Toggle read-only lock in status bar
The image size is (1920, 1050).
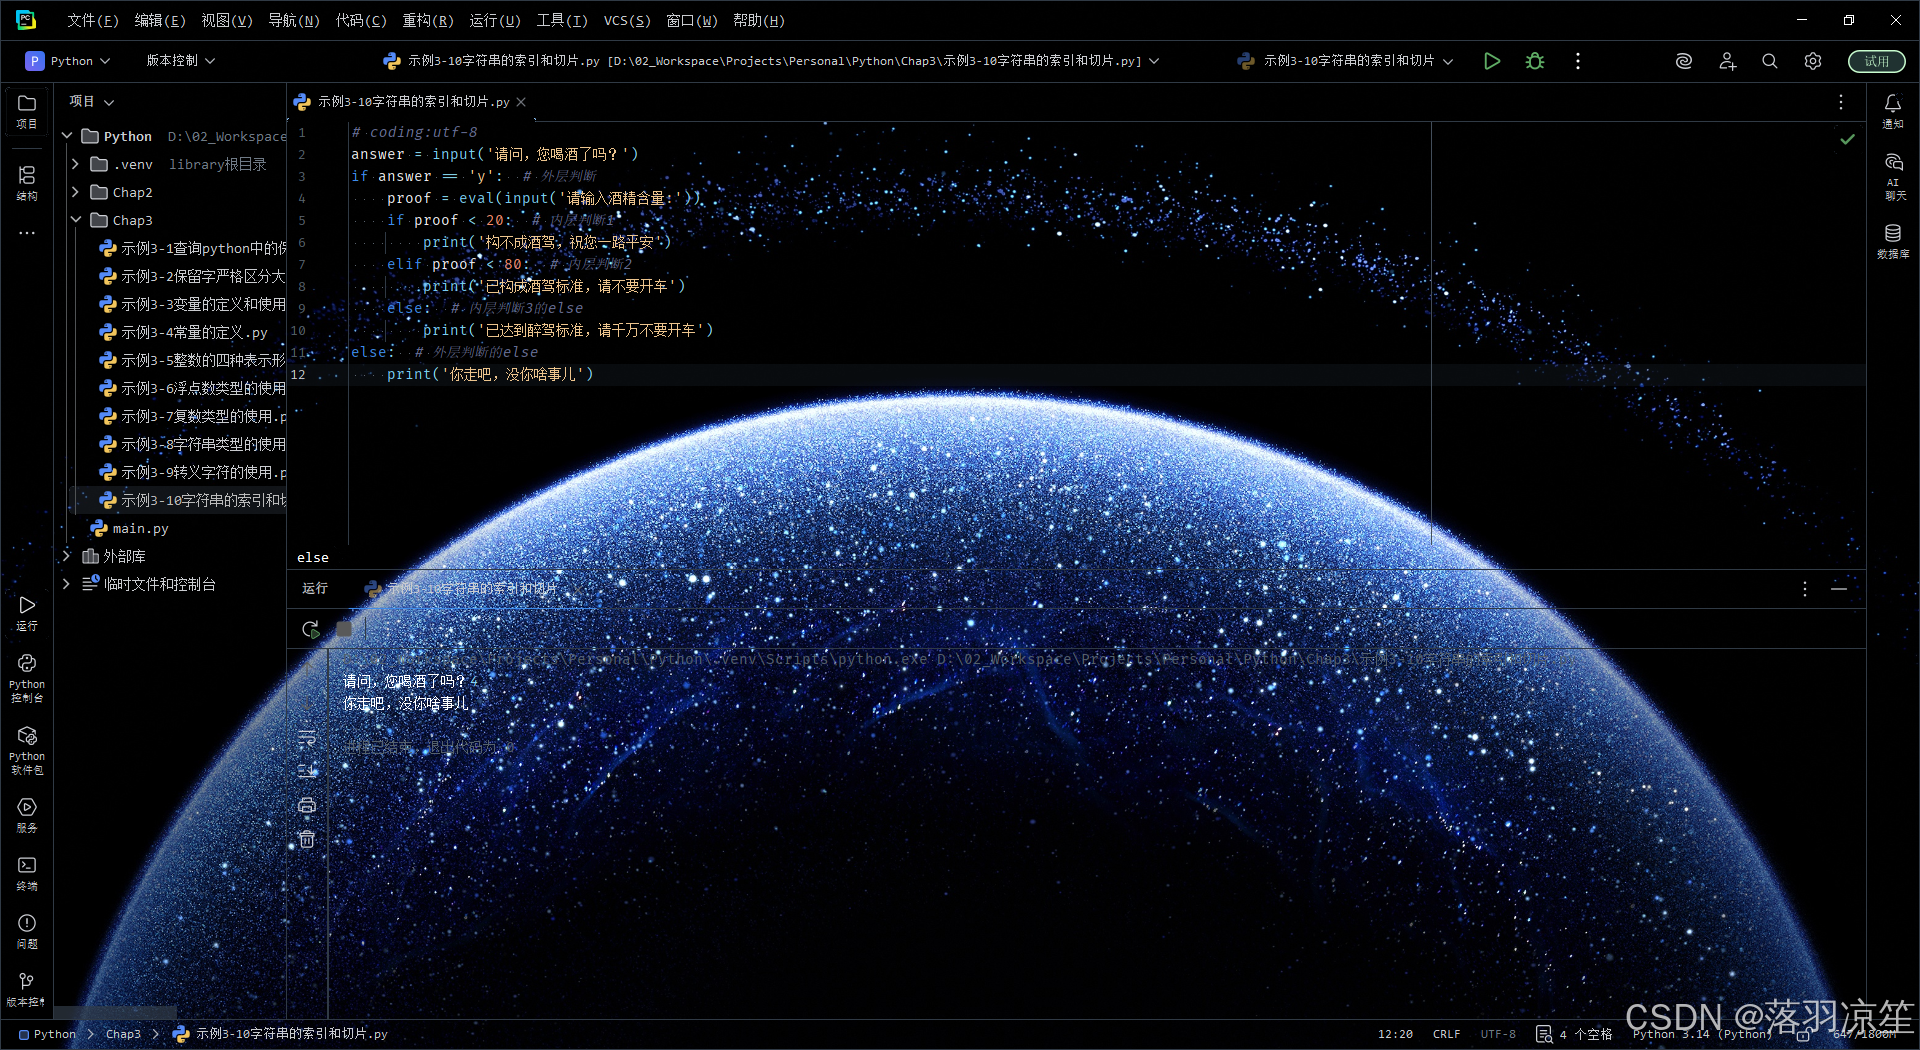point(1803,1035)
